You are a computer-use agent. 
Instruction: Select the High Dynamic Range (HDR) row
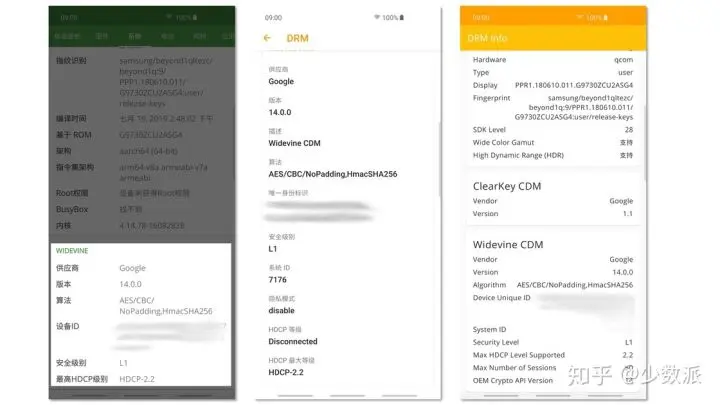coord(553,155)
